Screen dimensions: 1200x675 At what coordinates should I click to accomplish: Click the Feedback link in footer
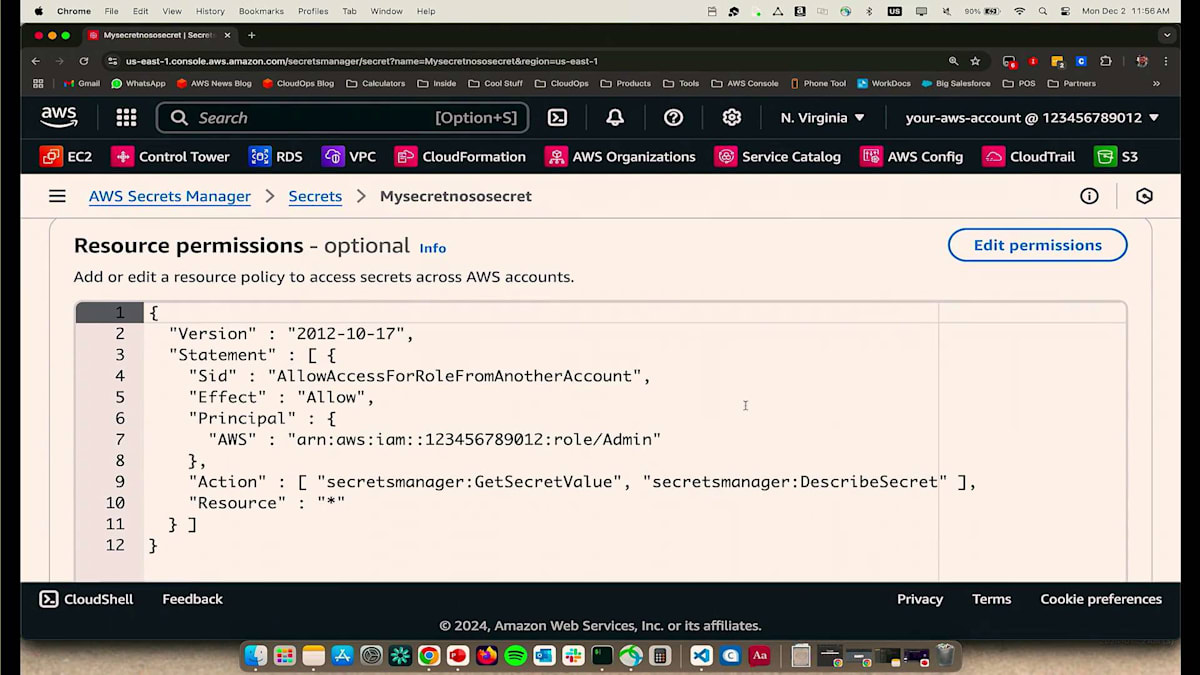pos(192,599)
